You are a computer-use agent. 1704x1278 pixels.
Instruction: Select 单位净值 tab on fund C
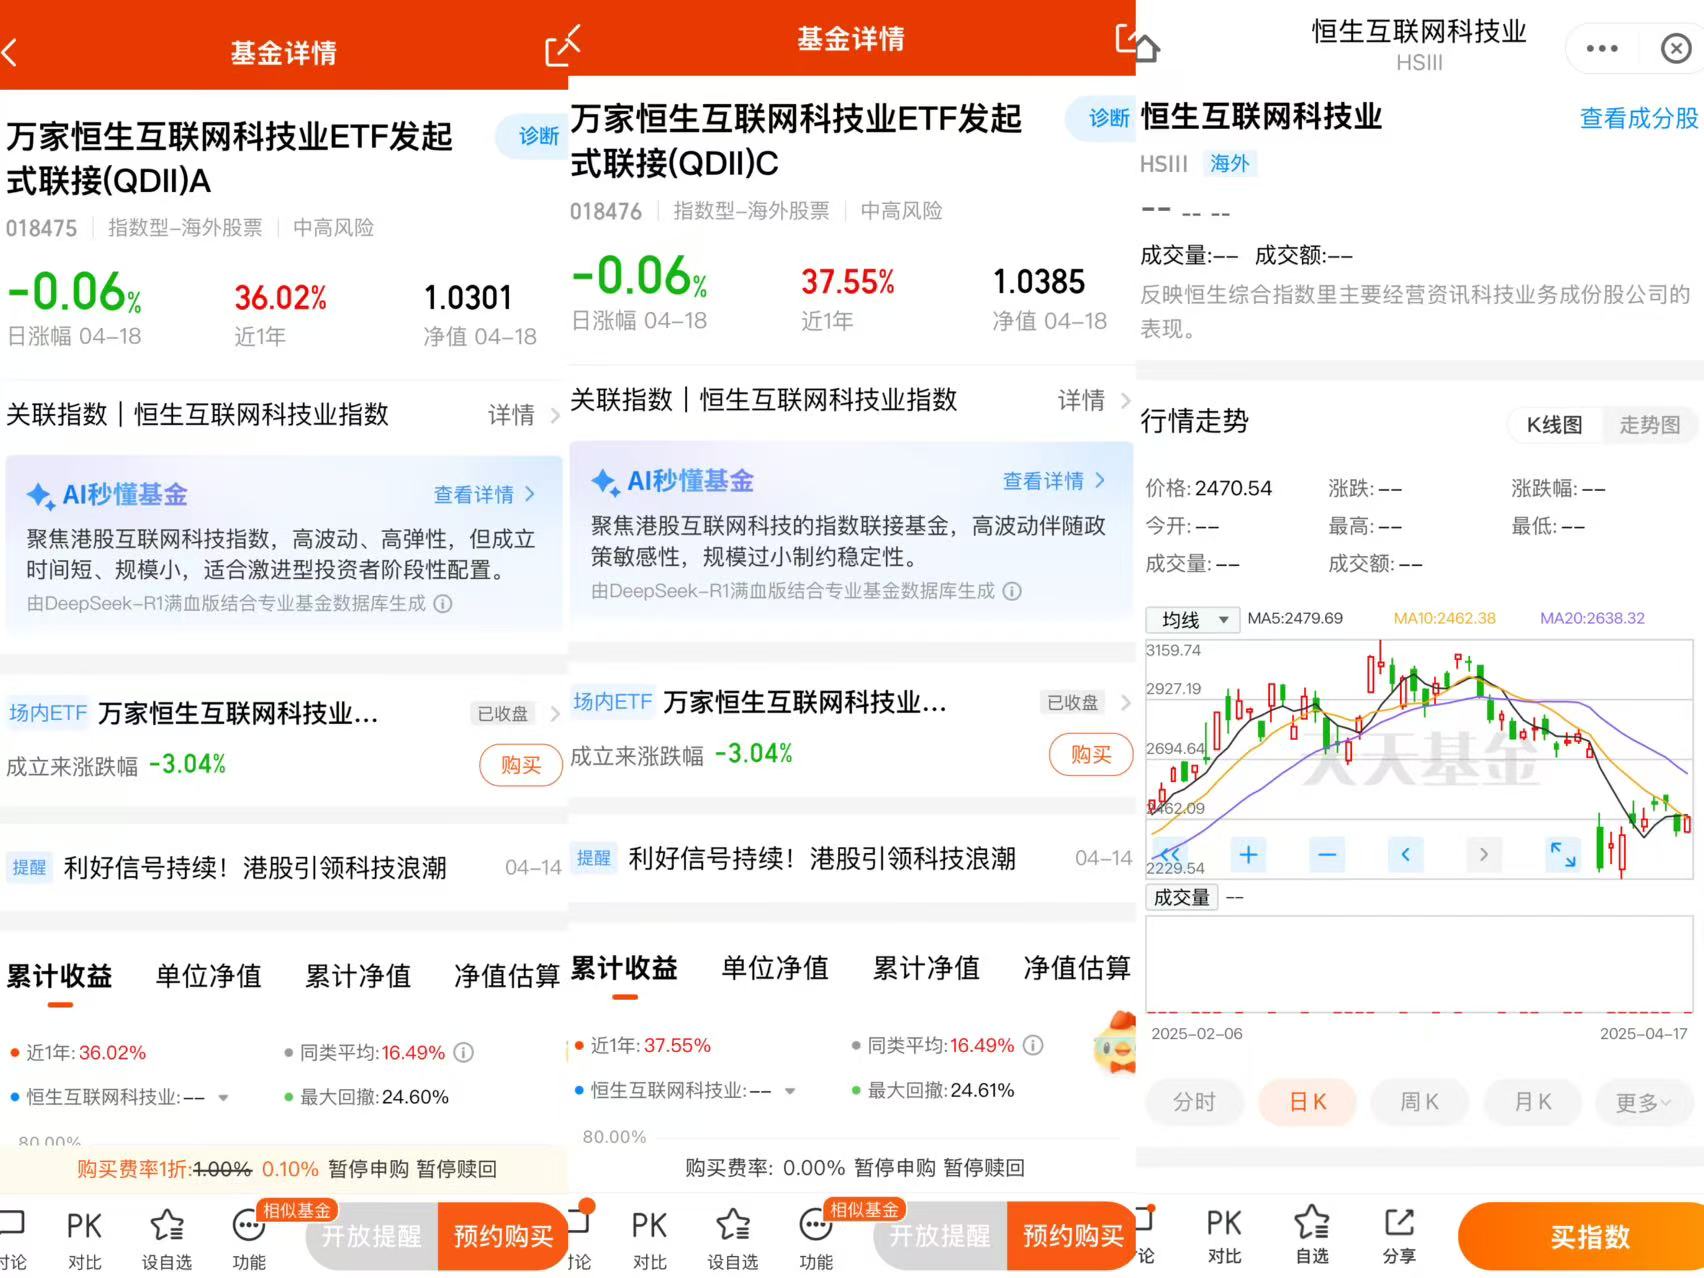(775, 967)
